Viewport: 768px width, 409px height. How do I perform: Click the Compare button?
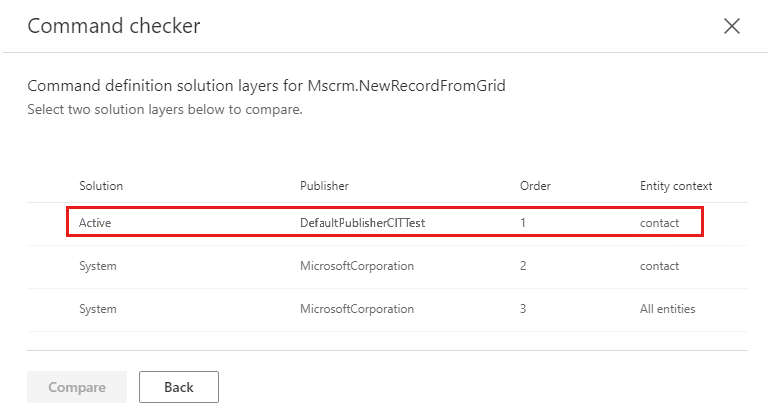click(x=77, y=387)
